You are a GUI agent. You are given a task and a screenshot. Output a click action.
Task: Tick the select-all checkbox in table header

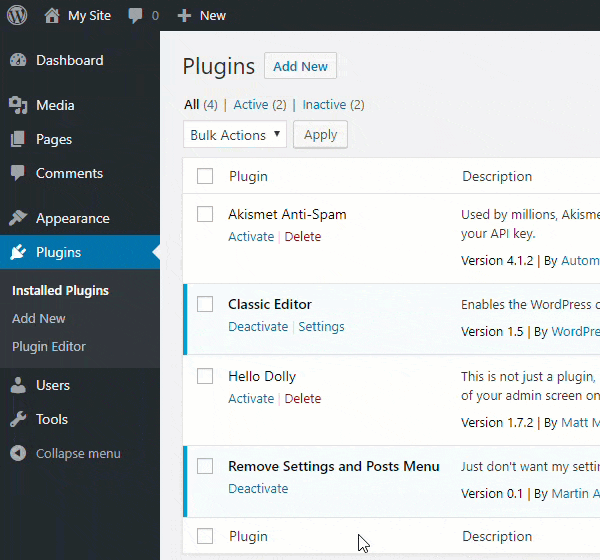pyautogui.click(x=205, y=176)
